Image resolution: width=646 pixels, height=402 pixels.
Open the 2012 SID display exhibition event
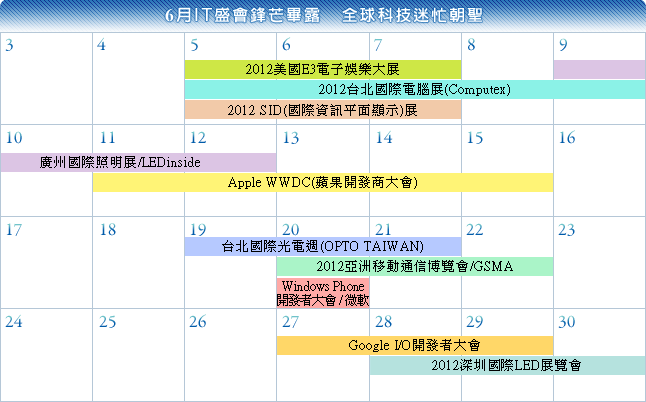tap(322, 109)
